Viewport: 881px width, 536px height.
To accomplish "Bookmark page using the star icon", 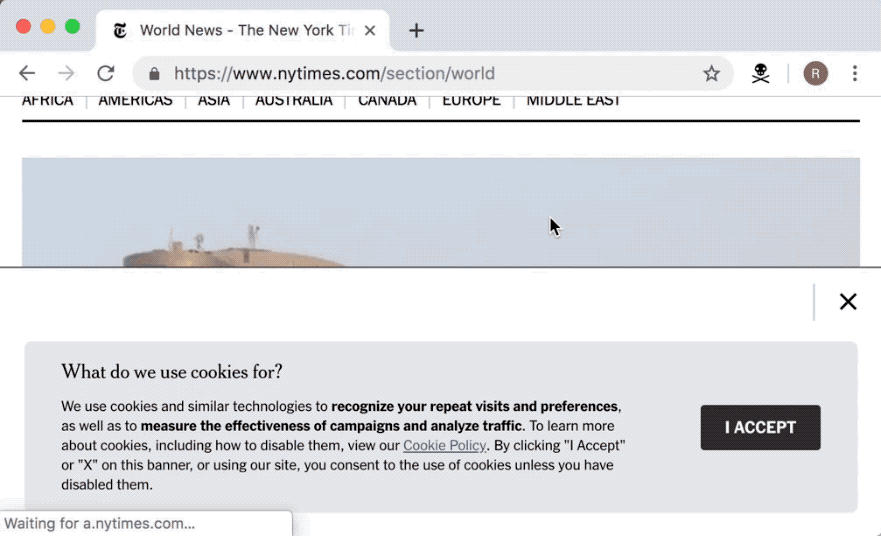I will click(x=711, y=73).
